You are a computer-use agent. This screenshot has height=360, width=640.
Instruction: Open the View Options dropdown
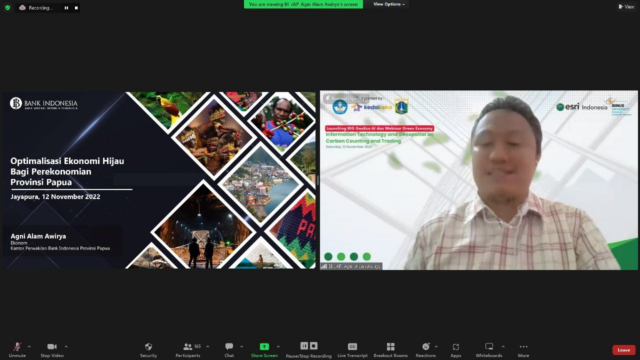tap(389, 4)
